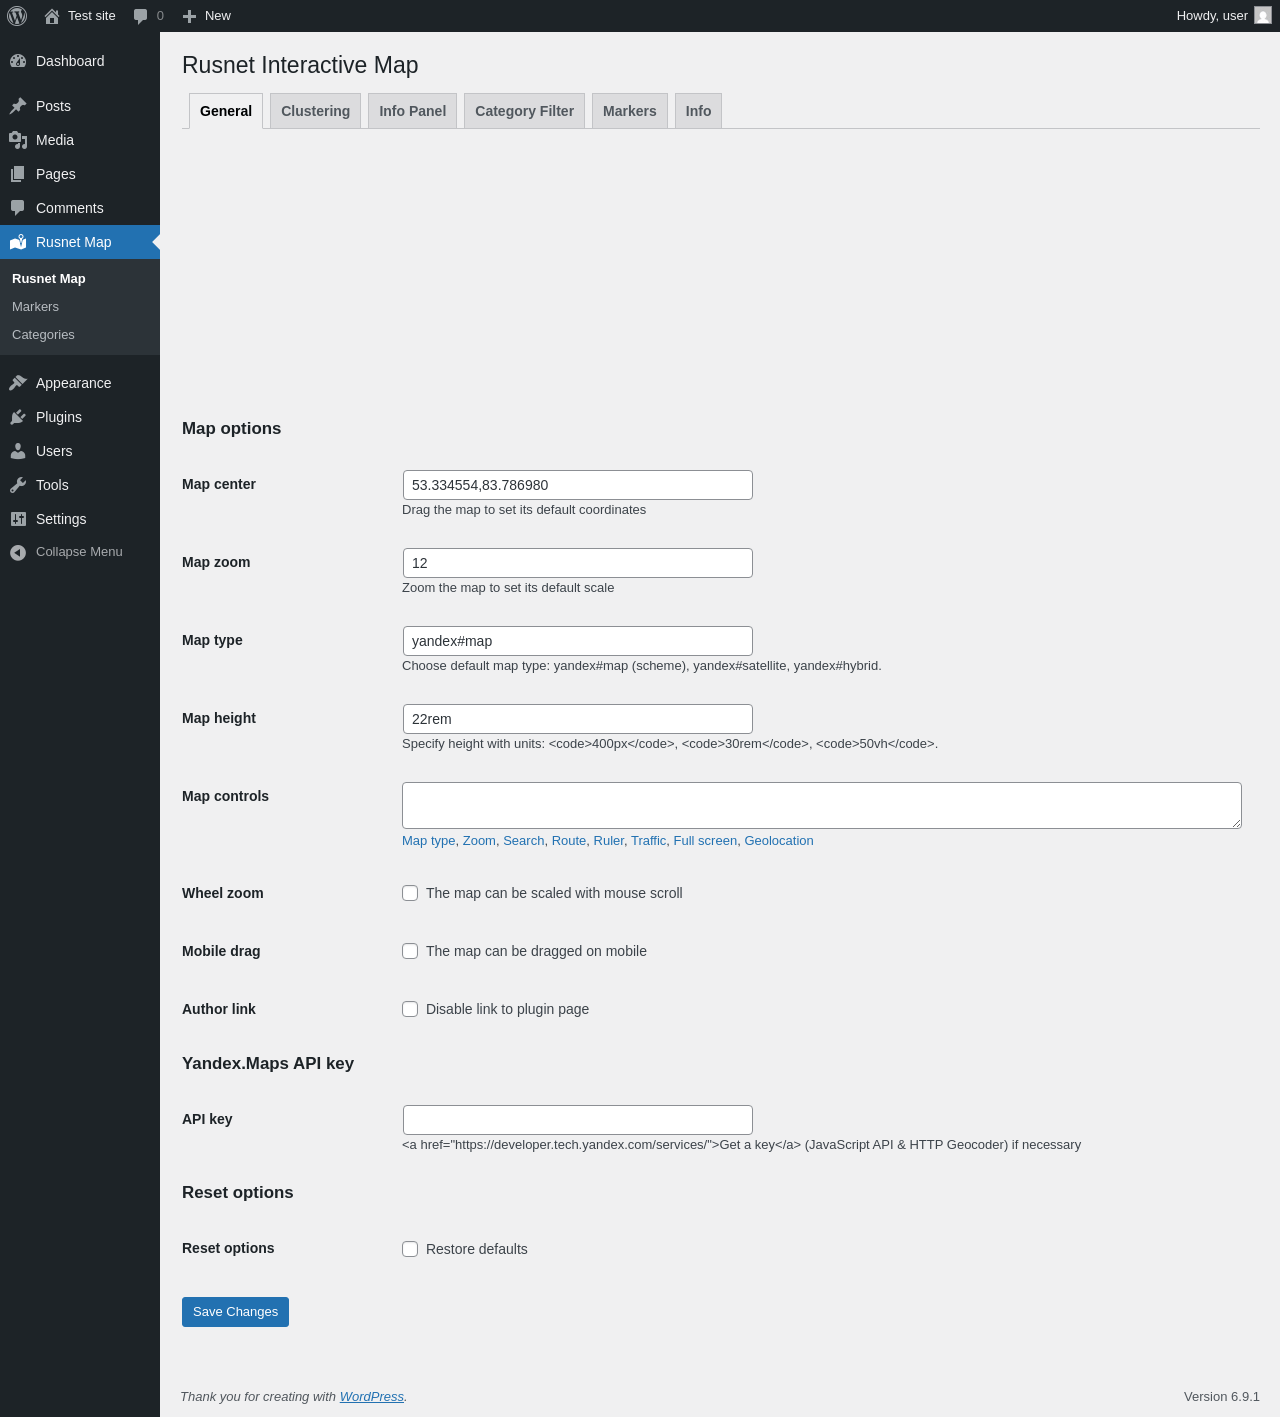Open the Users menu
This screenshot has width=1280, height=1417.
click(x=80, y=451)
